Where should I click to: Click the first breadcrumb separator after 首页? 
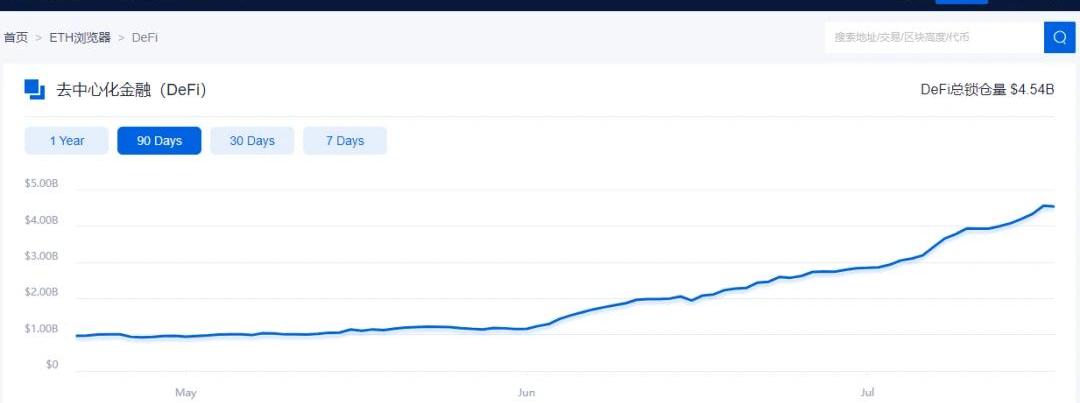39,38
